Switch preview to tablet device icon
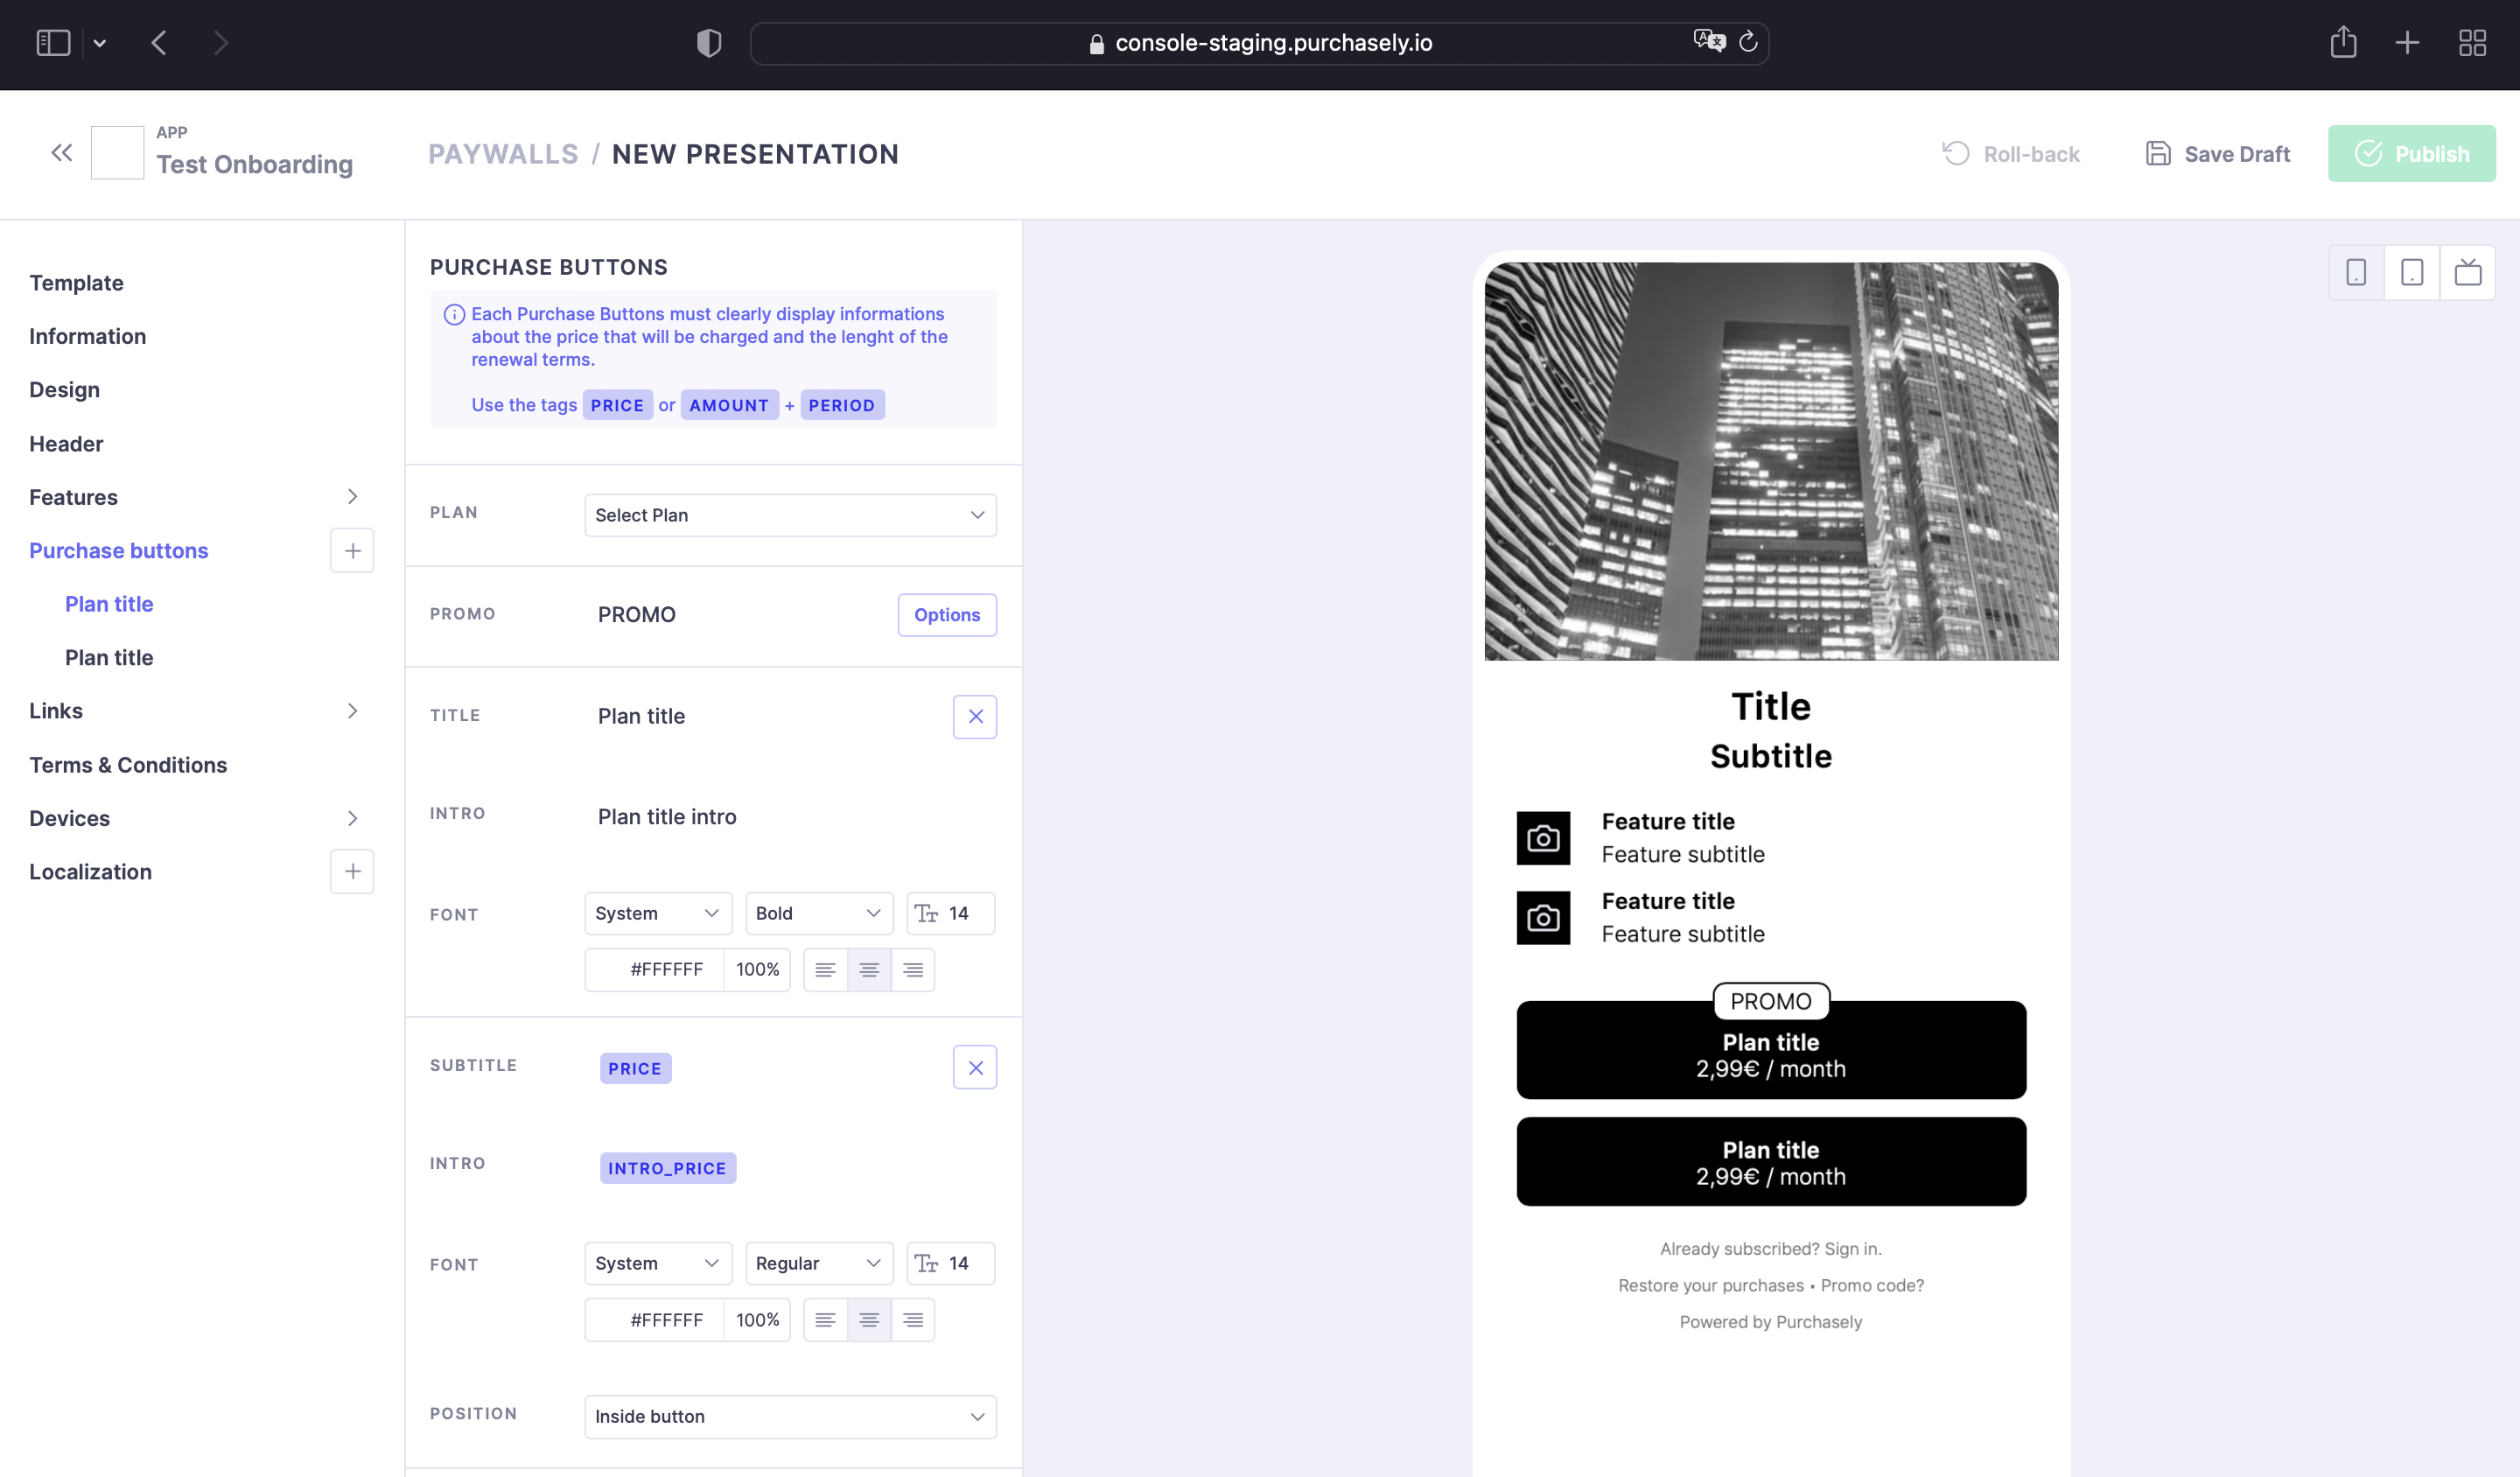Viewport: 2520px width, 1477px height. 2412,272
